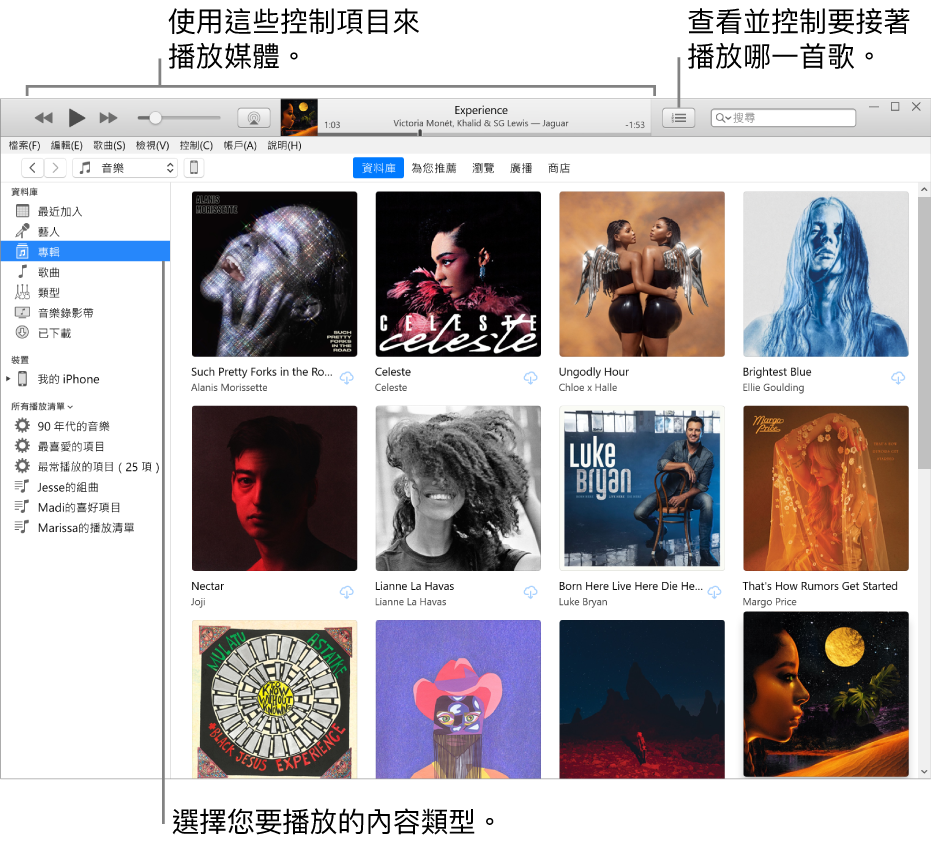931x841 pixels.
Task: Click the Margo Price artist name
Action: pyautogui.click(x=770, y=602)
